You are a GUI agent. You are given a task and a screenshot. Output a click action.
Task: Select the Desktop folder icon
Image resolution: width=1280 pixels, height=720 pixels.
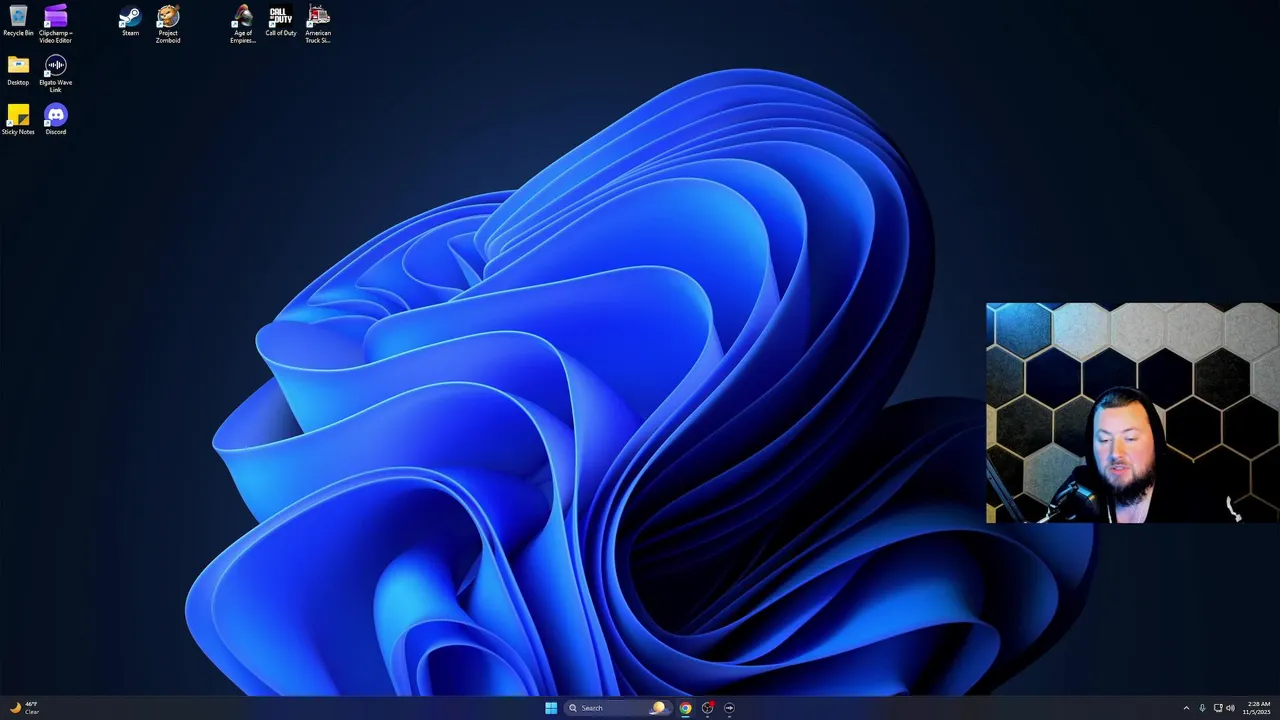pyautogui.click(x=18, y=70)
